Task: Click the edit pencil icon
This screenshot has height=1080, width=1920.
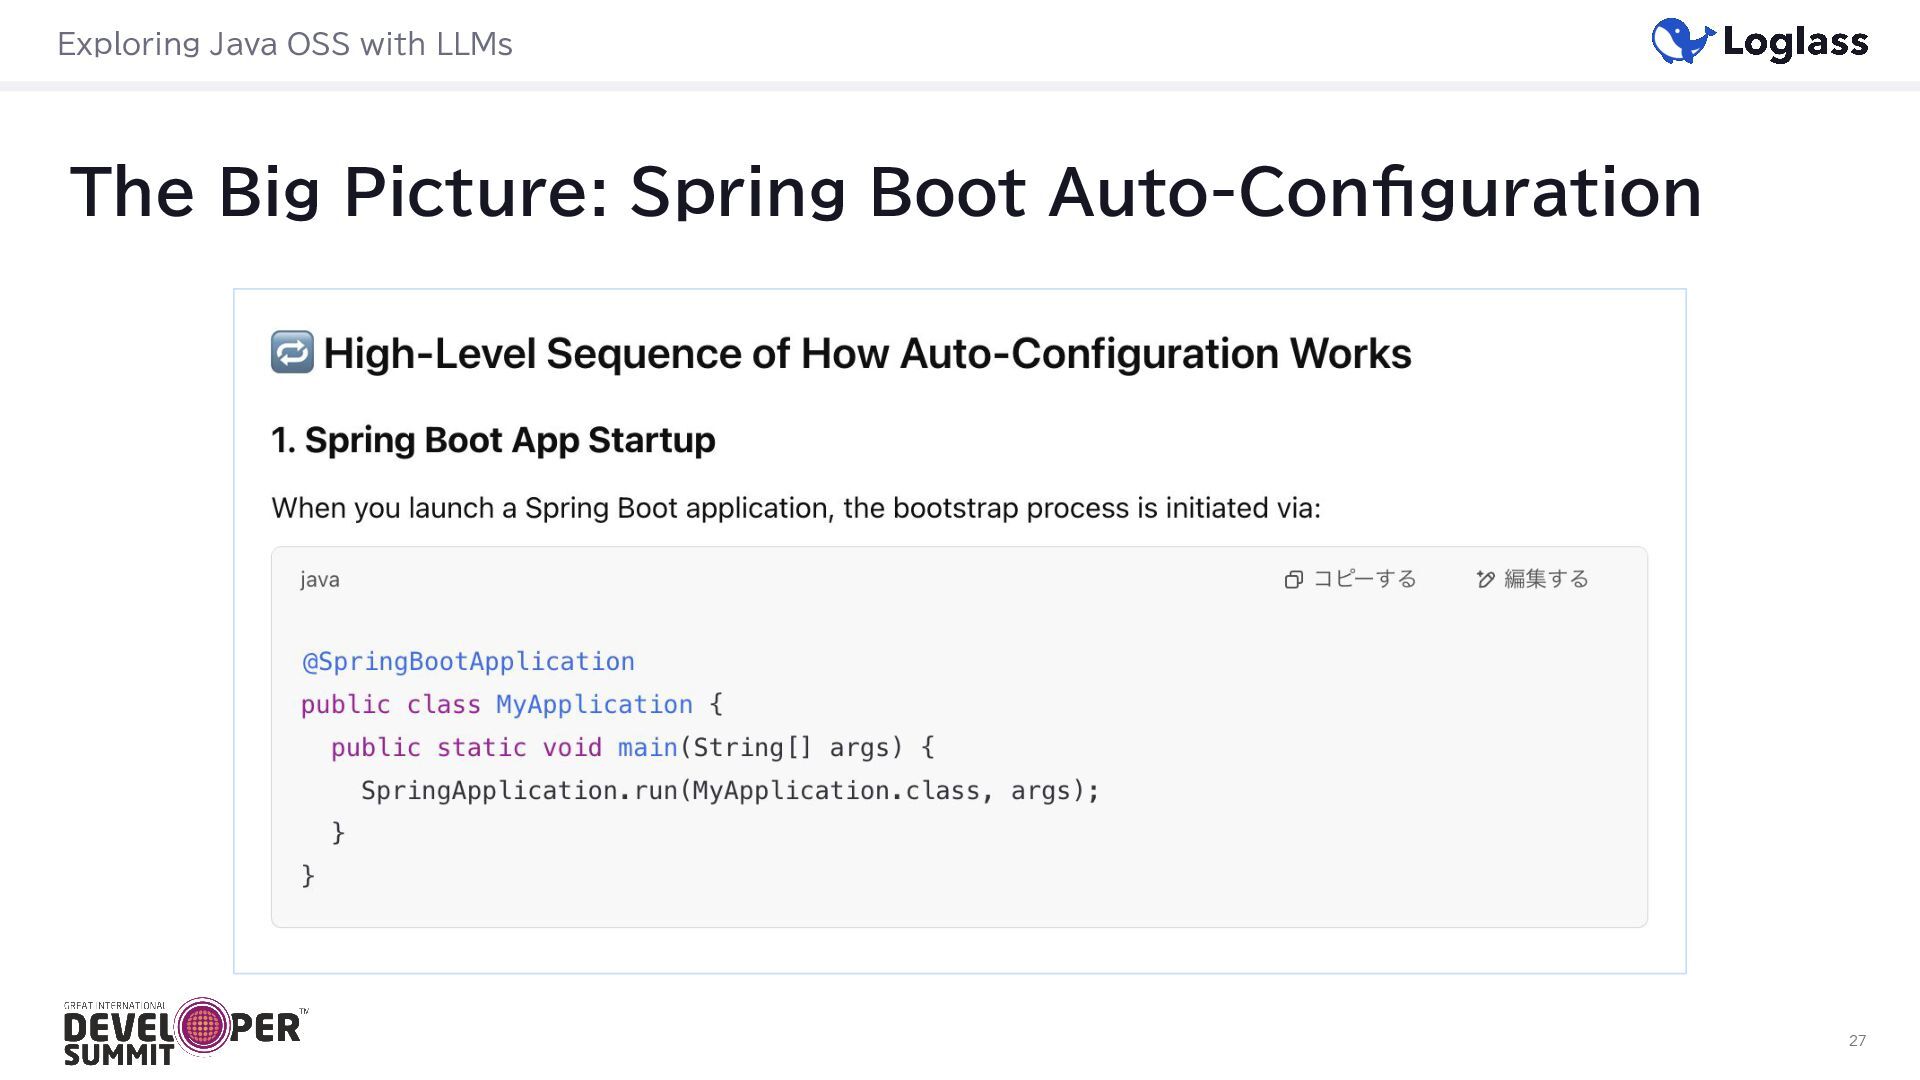Action: tap(1485, 580)
